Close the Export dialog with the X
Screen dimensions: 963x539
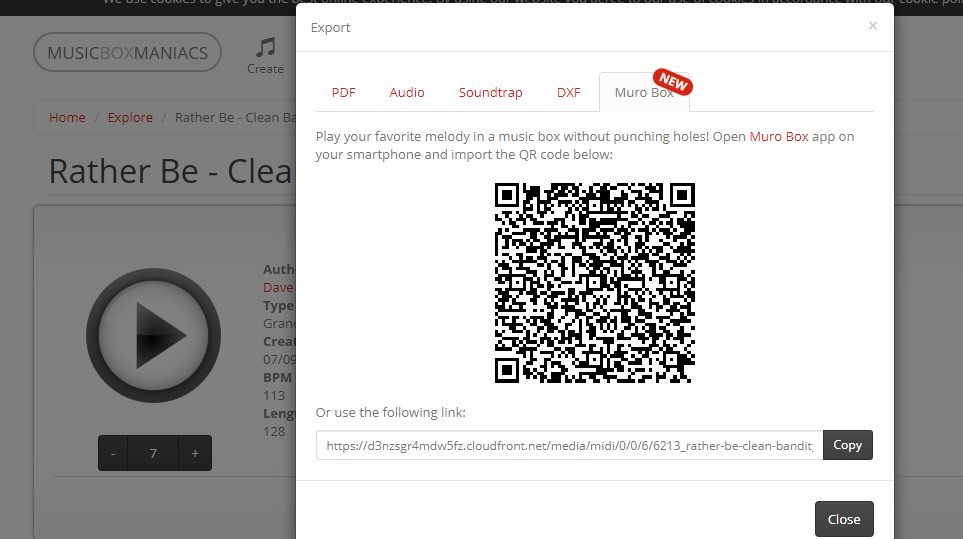(873, 26)
